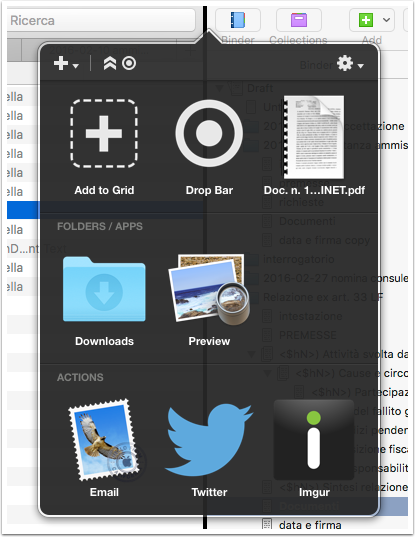Click the double-chevron collapse icon in popup header
The image size is (415, 537).
click(x=110, y=63)
